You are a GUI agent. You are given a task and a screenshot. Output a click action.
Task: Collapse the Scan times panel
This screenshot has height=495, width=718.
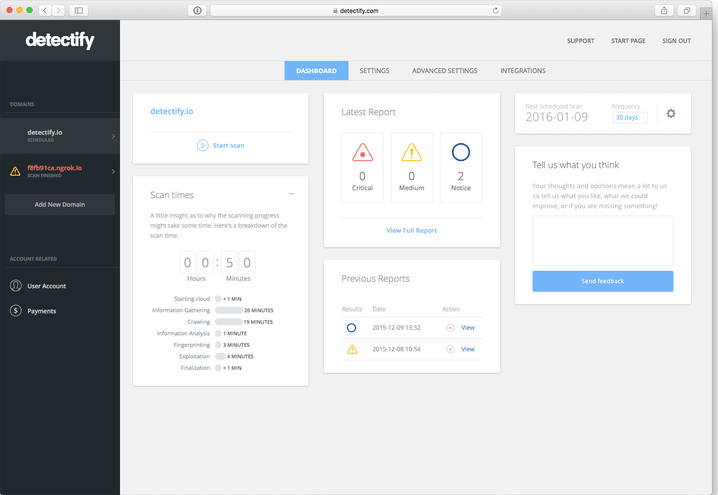(x=291, y=194)
